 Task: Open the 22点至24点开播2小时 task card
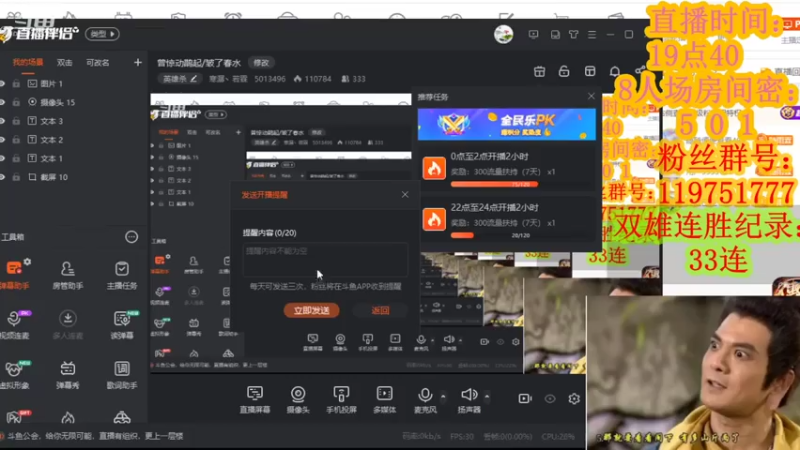[x=507, y=220]
